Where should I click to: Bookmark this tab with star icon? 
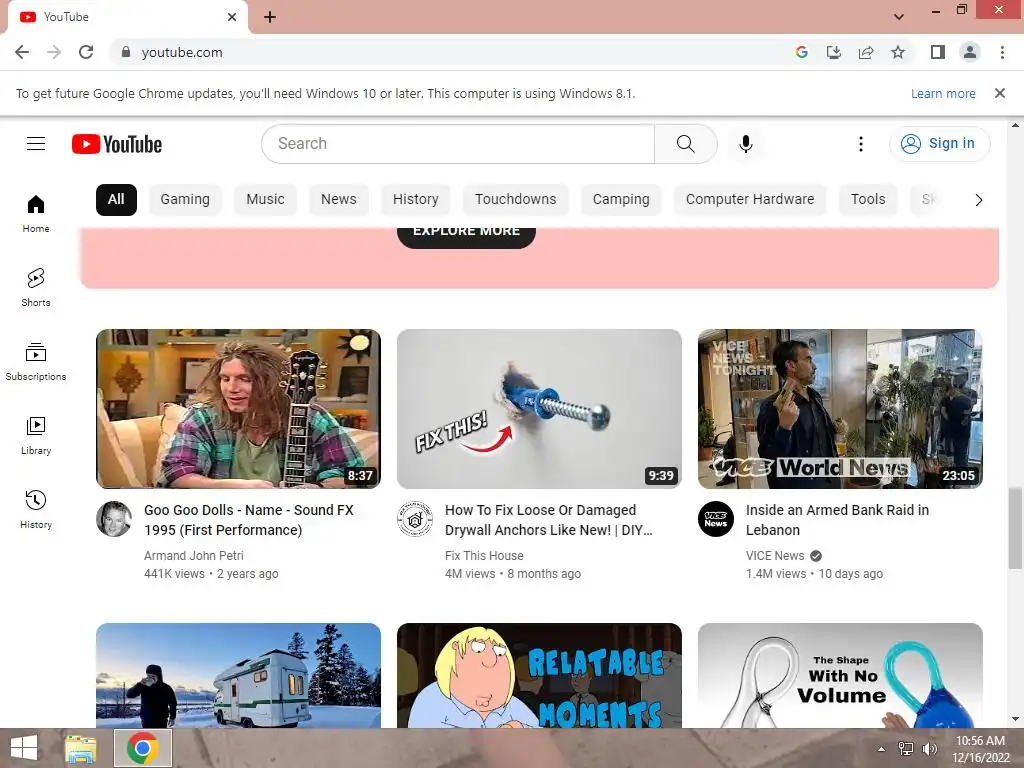pos(898,52)
